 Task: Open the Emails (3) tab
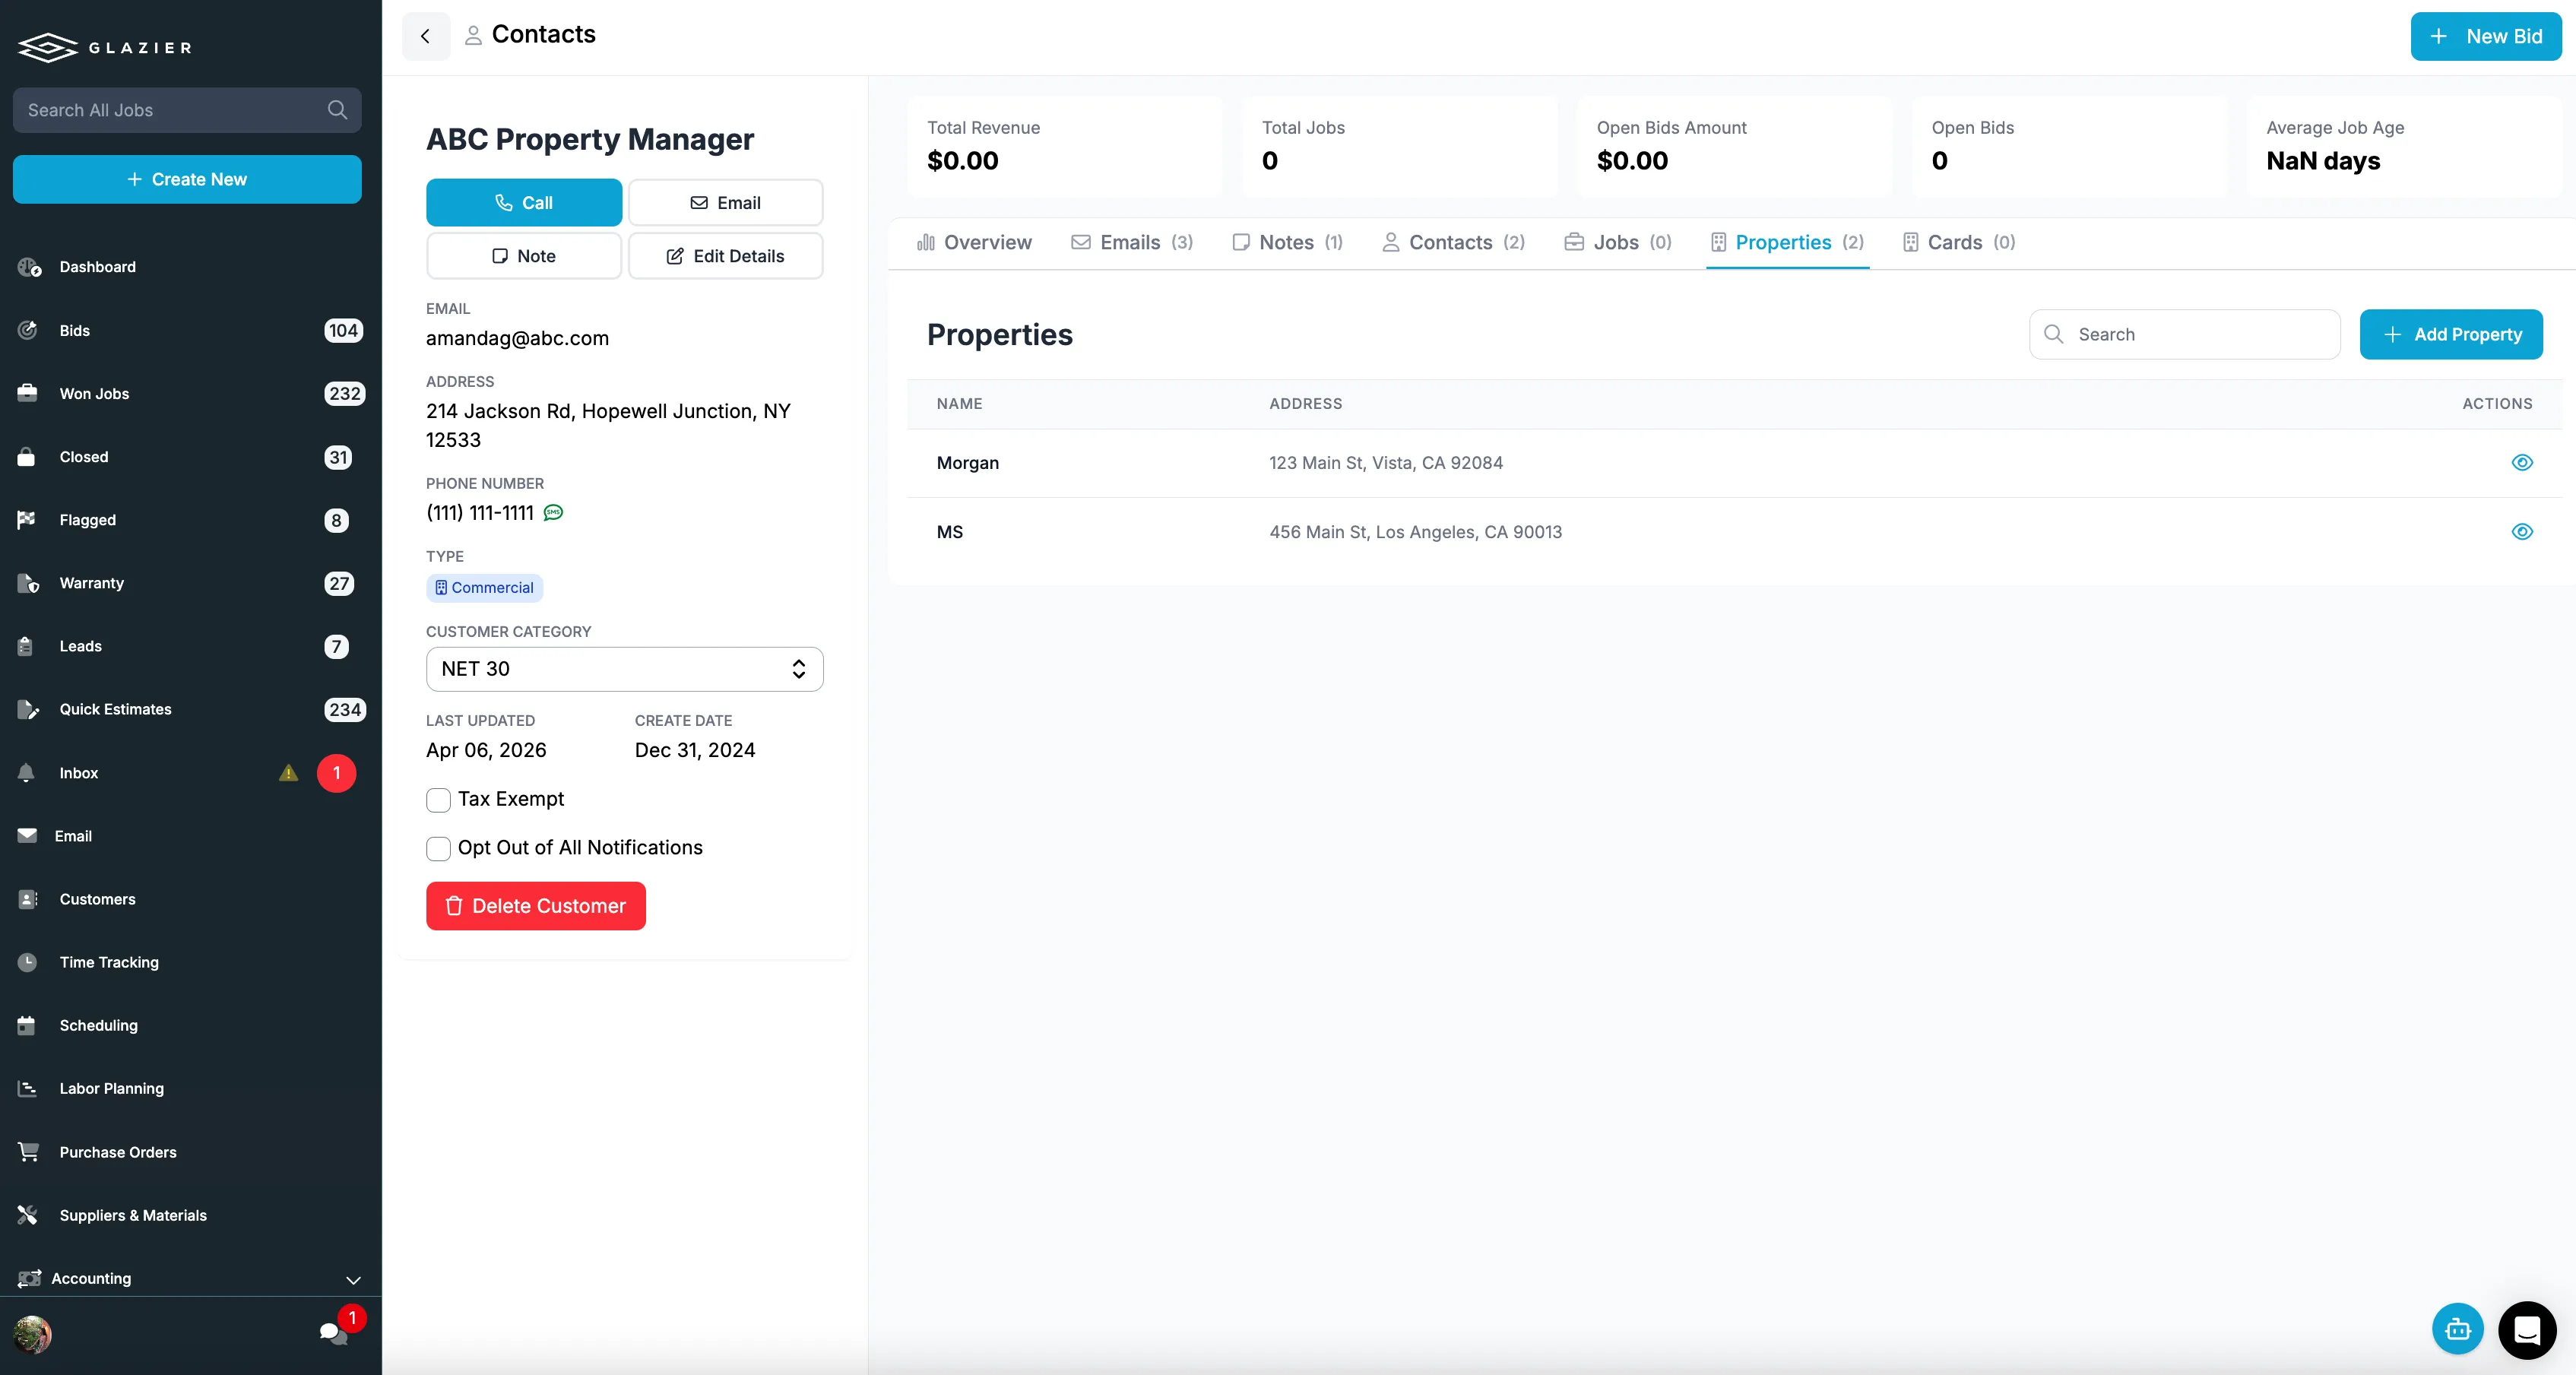tap(1132, 243)
